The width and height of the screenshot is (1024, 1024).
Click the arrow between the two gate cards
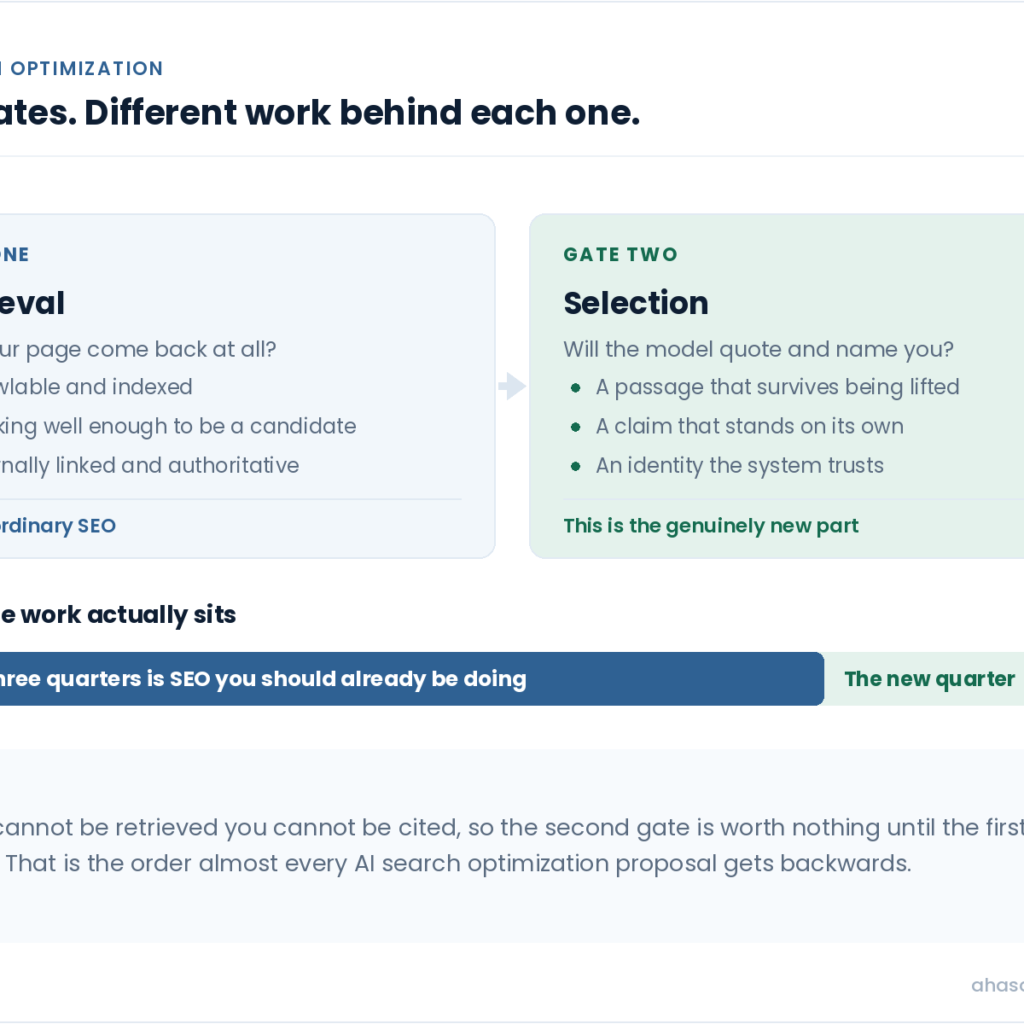coord(512,386)
